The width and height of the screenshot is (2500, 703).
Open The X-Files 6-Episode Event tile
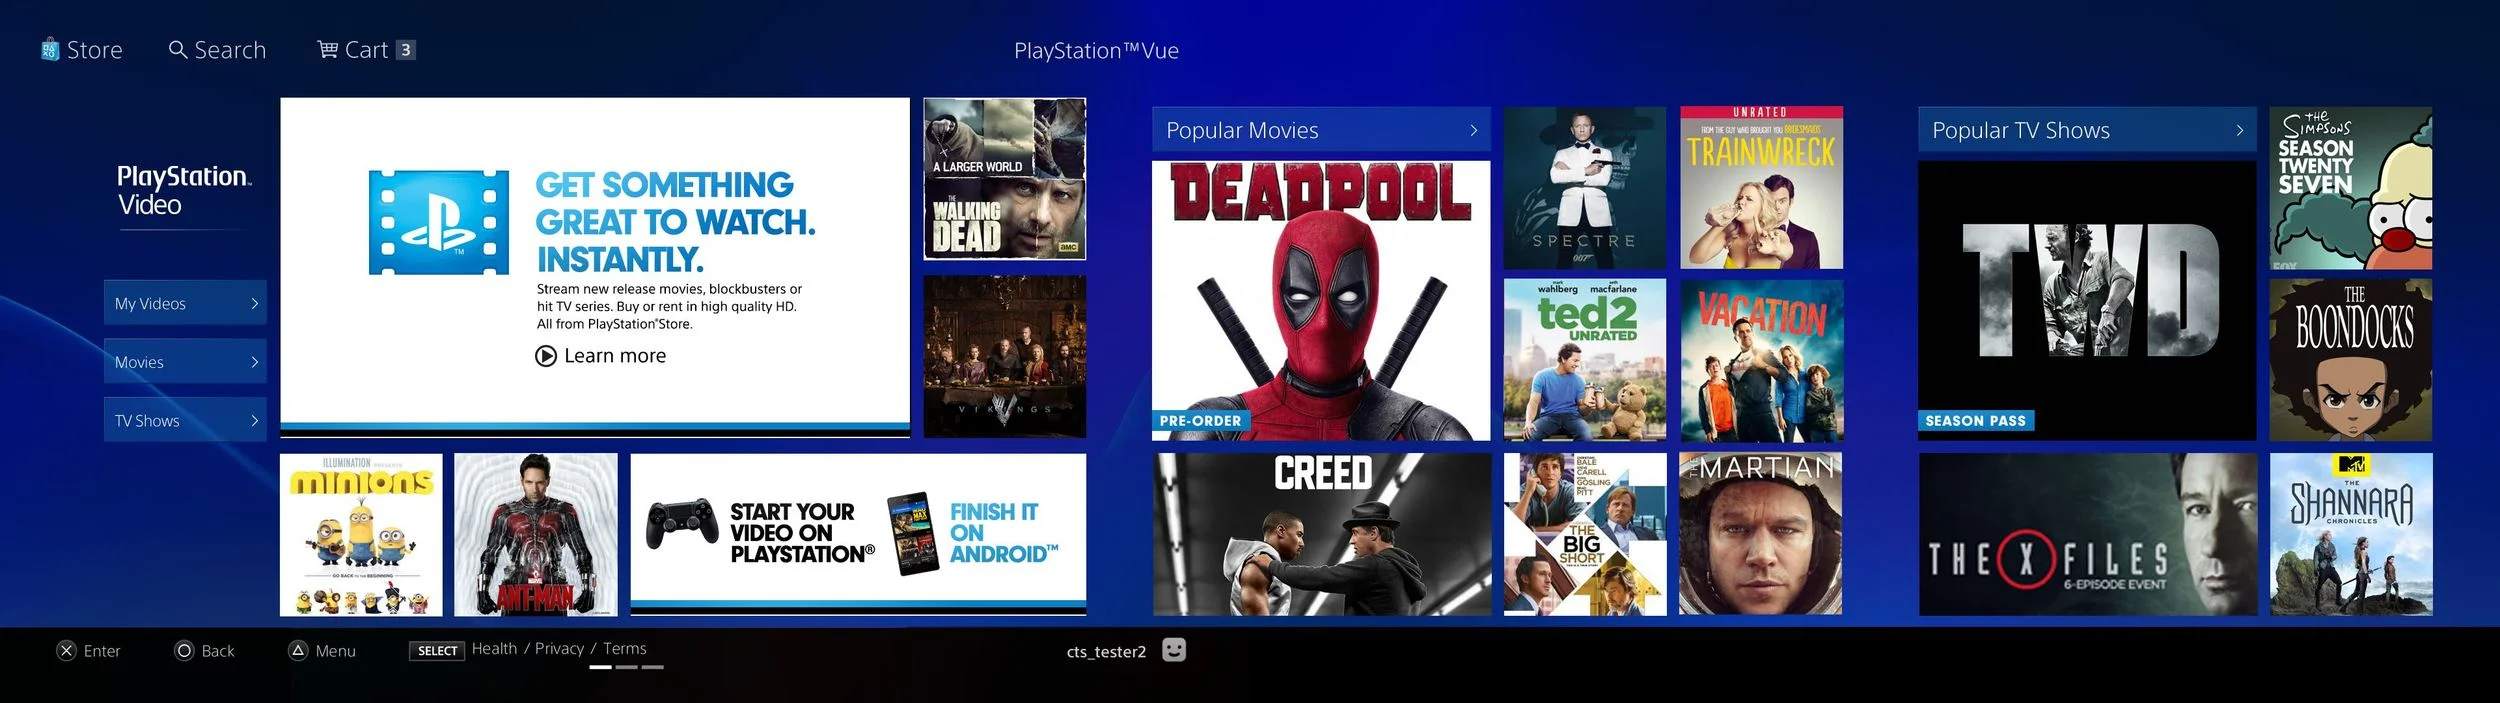pyautogui.click(x=2088, y=535)
